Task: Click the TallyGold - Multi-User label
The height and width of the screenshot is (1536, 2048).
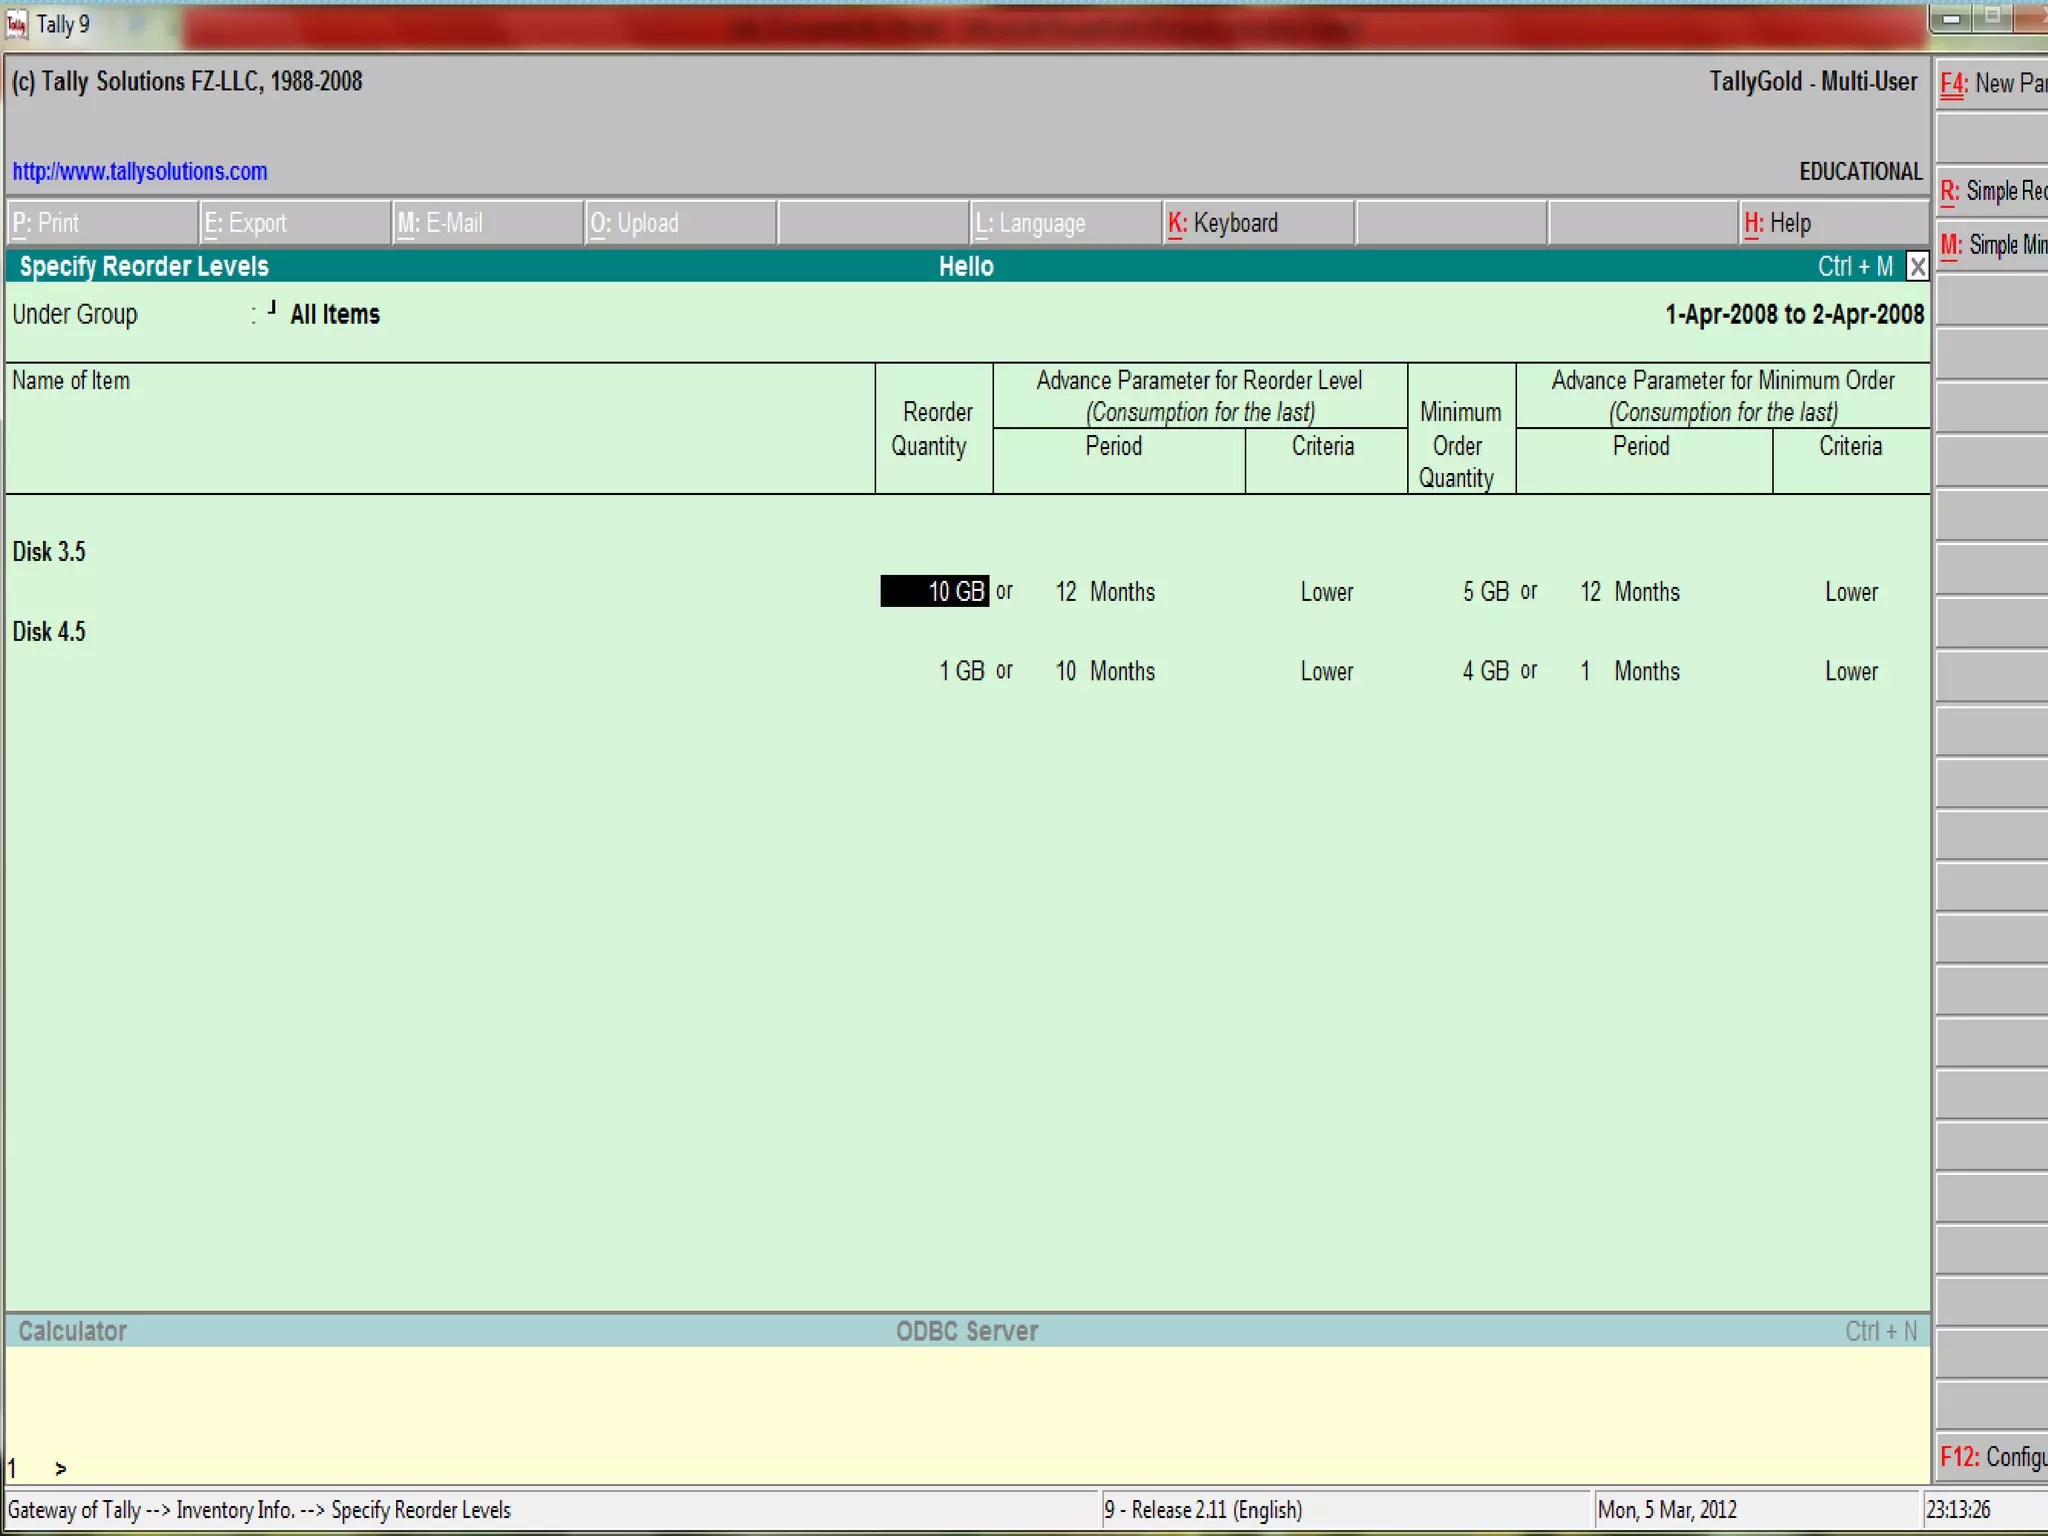Action: (x=1813, y=82)
